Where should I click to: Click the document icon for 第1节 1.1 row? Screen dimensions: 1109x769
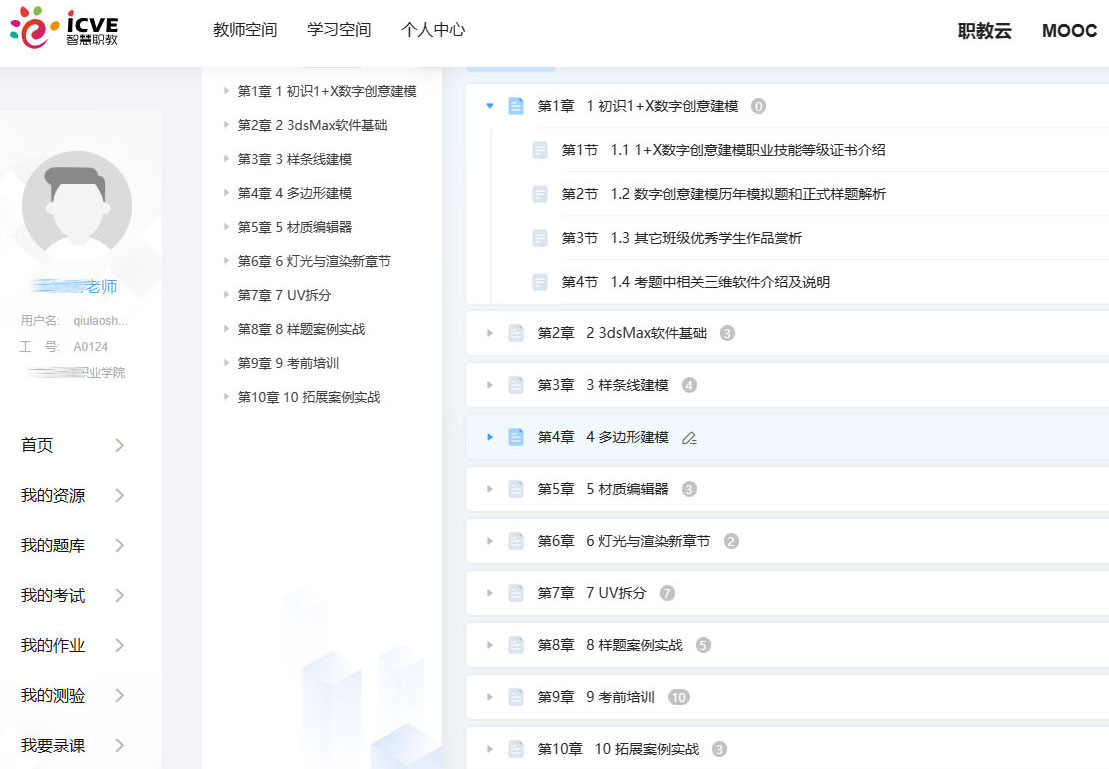pyautogui.click(x=540, y=150)
